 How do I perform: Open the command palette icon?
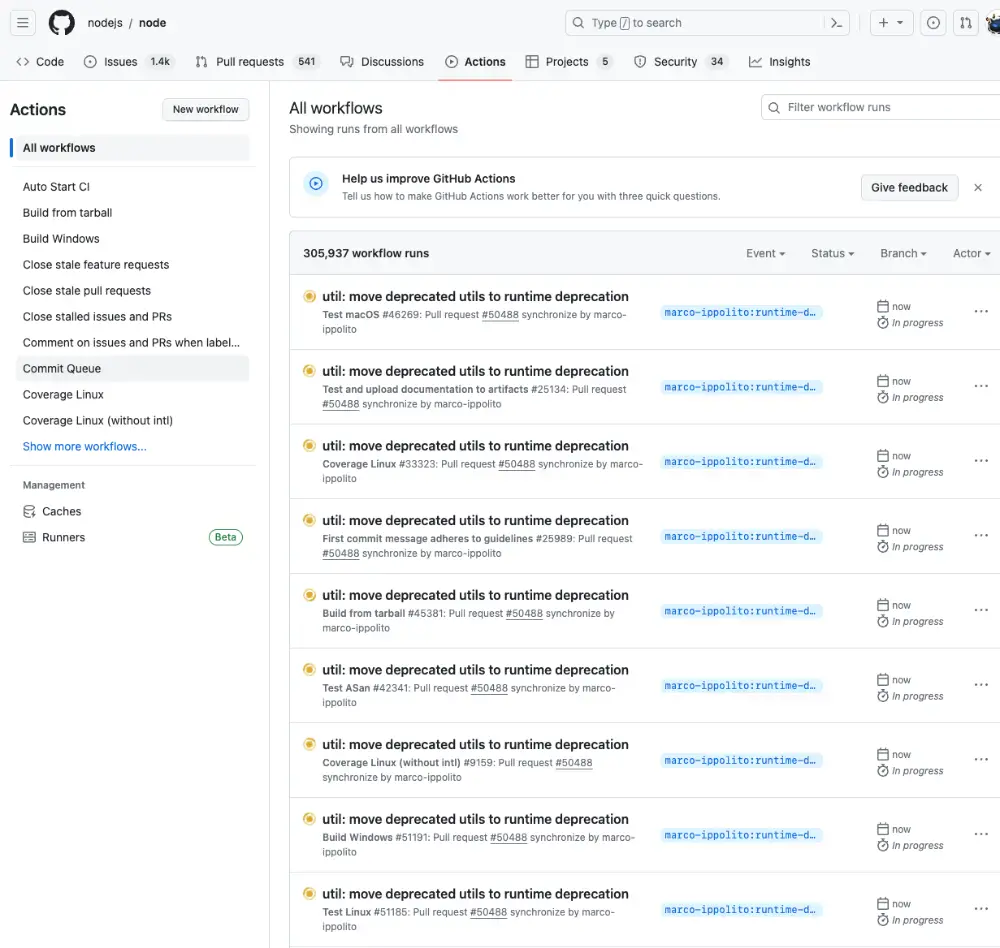click(837, 23)
